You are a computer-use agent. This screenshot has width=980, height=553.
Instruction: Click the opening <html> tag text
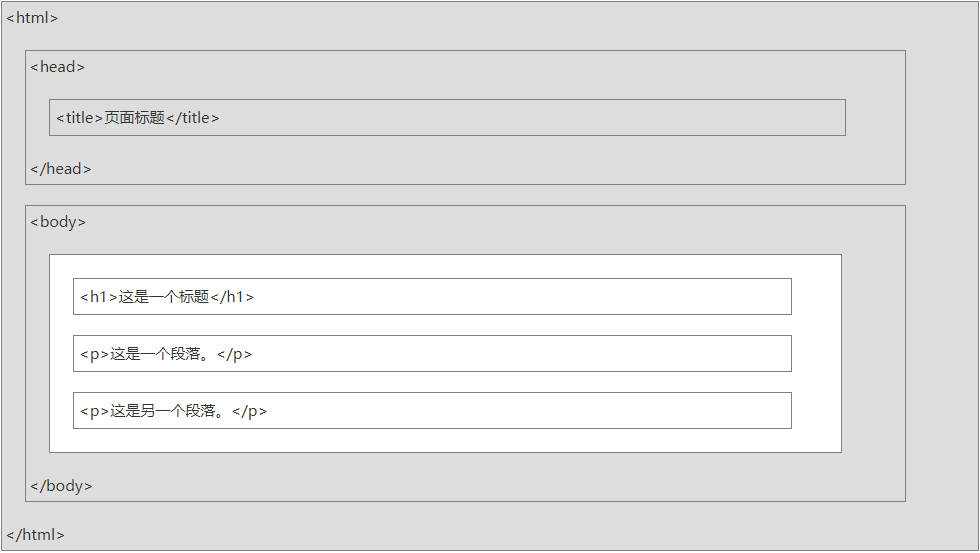tap(32, 18)
